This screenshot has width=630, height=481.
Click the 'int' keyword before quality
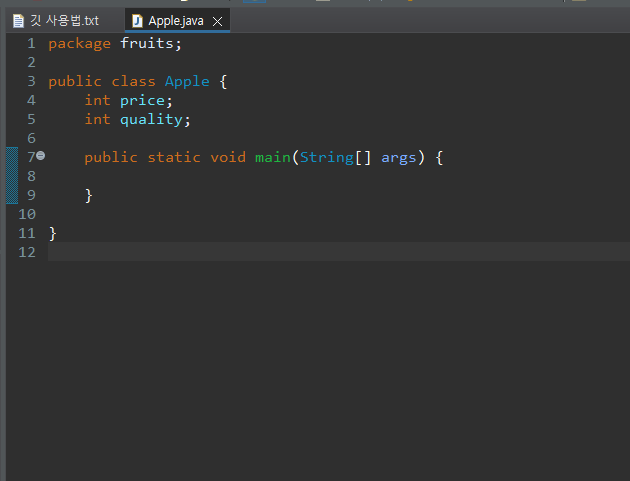[98, 119]
